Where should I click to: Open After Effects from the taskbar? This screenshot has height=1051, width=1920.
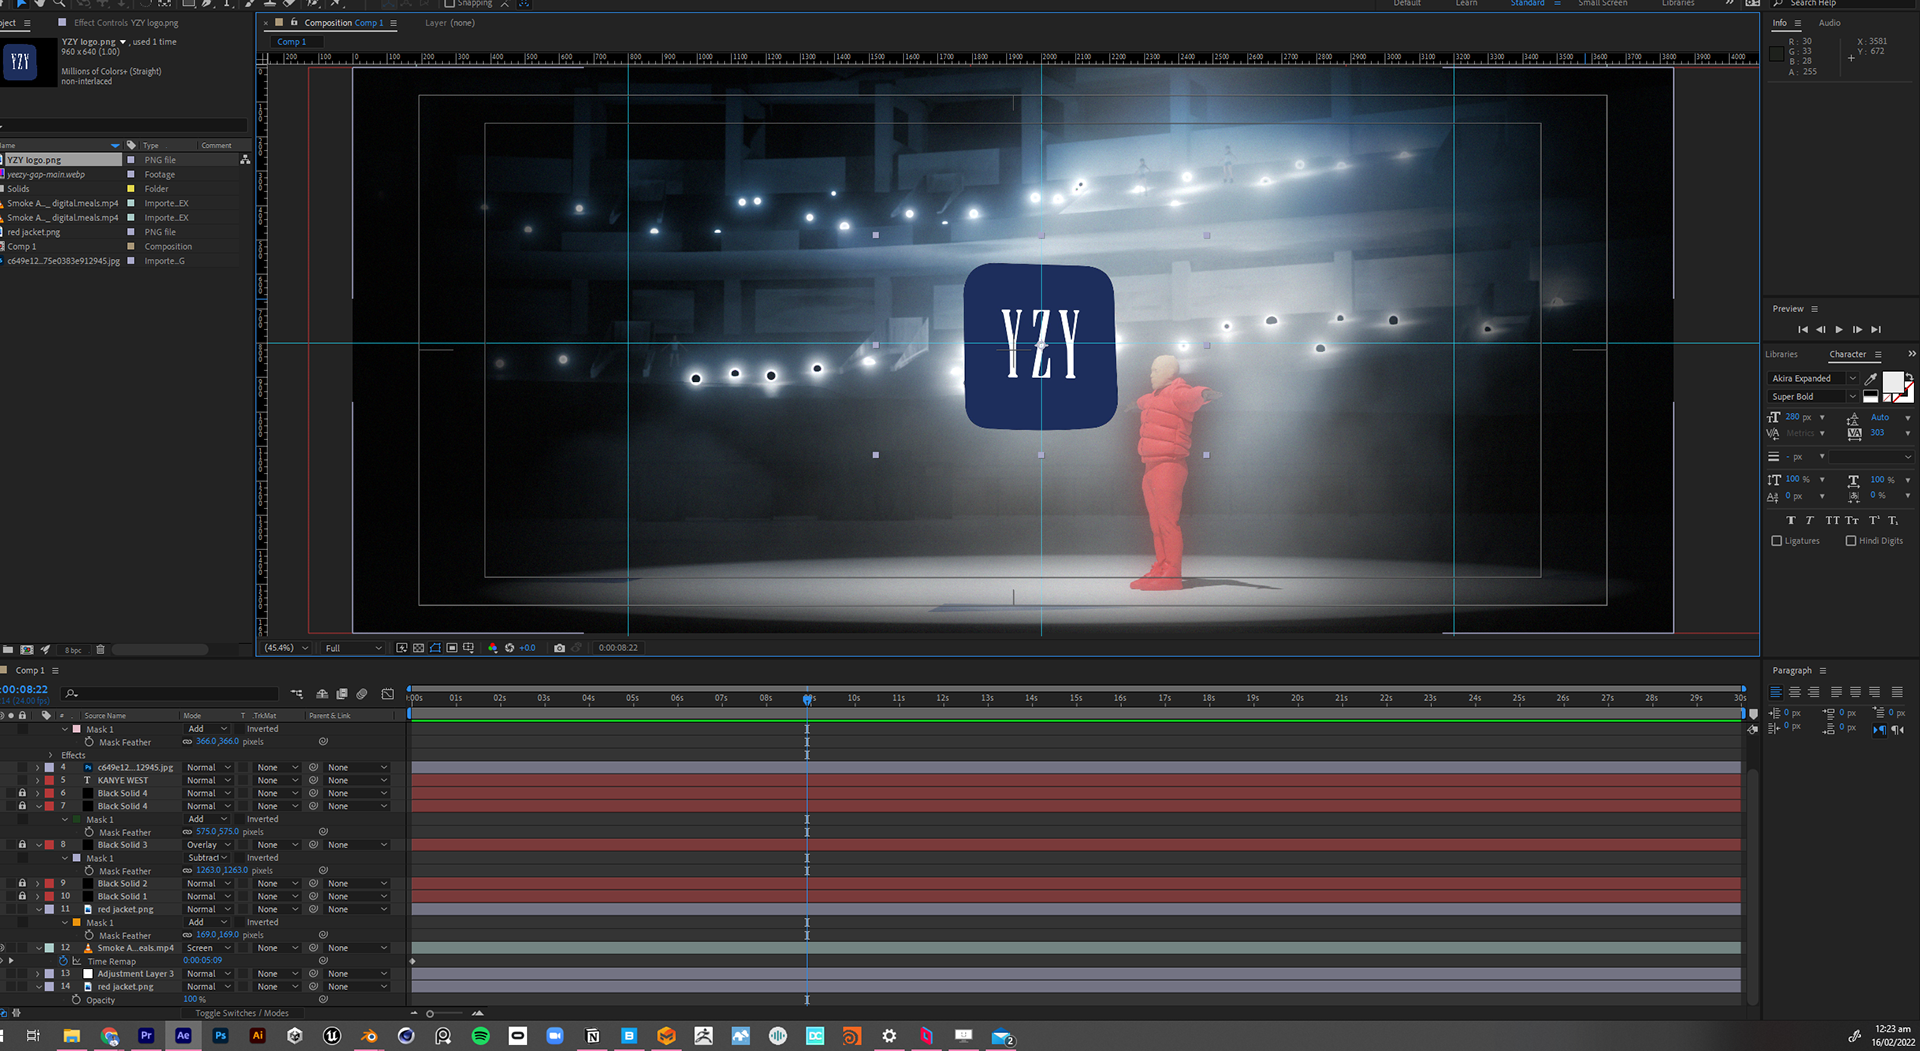pyautogui.click(x=183, y=1036)
